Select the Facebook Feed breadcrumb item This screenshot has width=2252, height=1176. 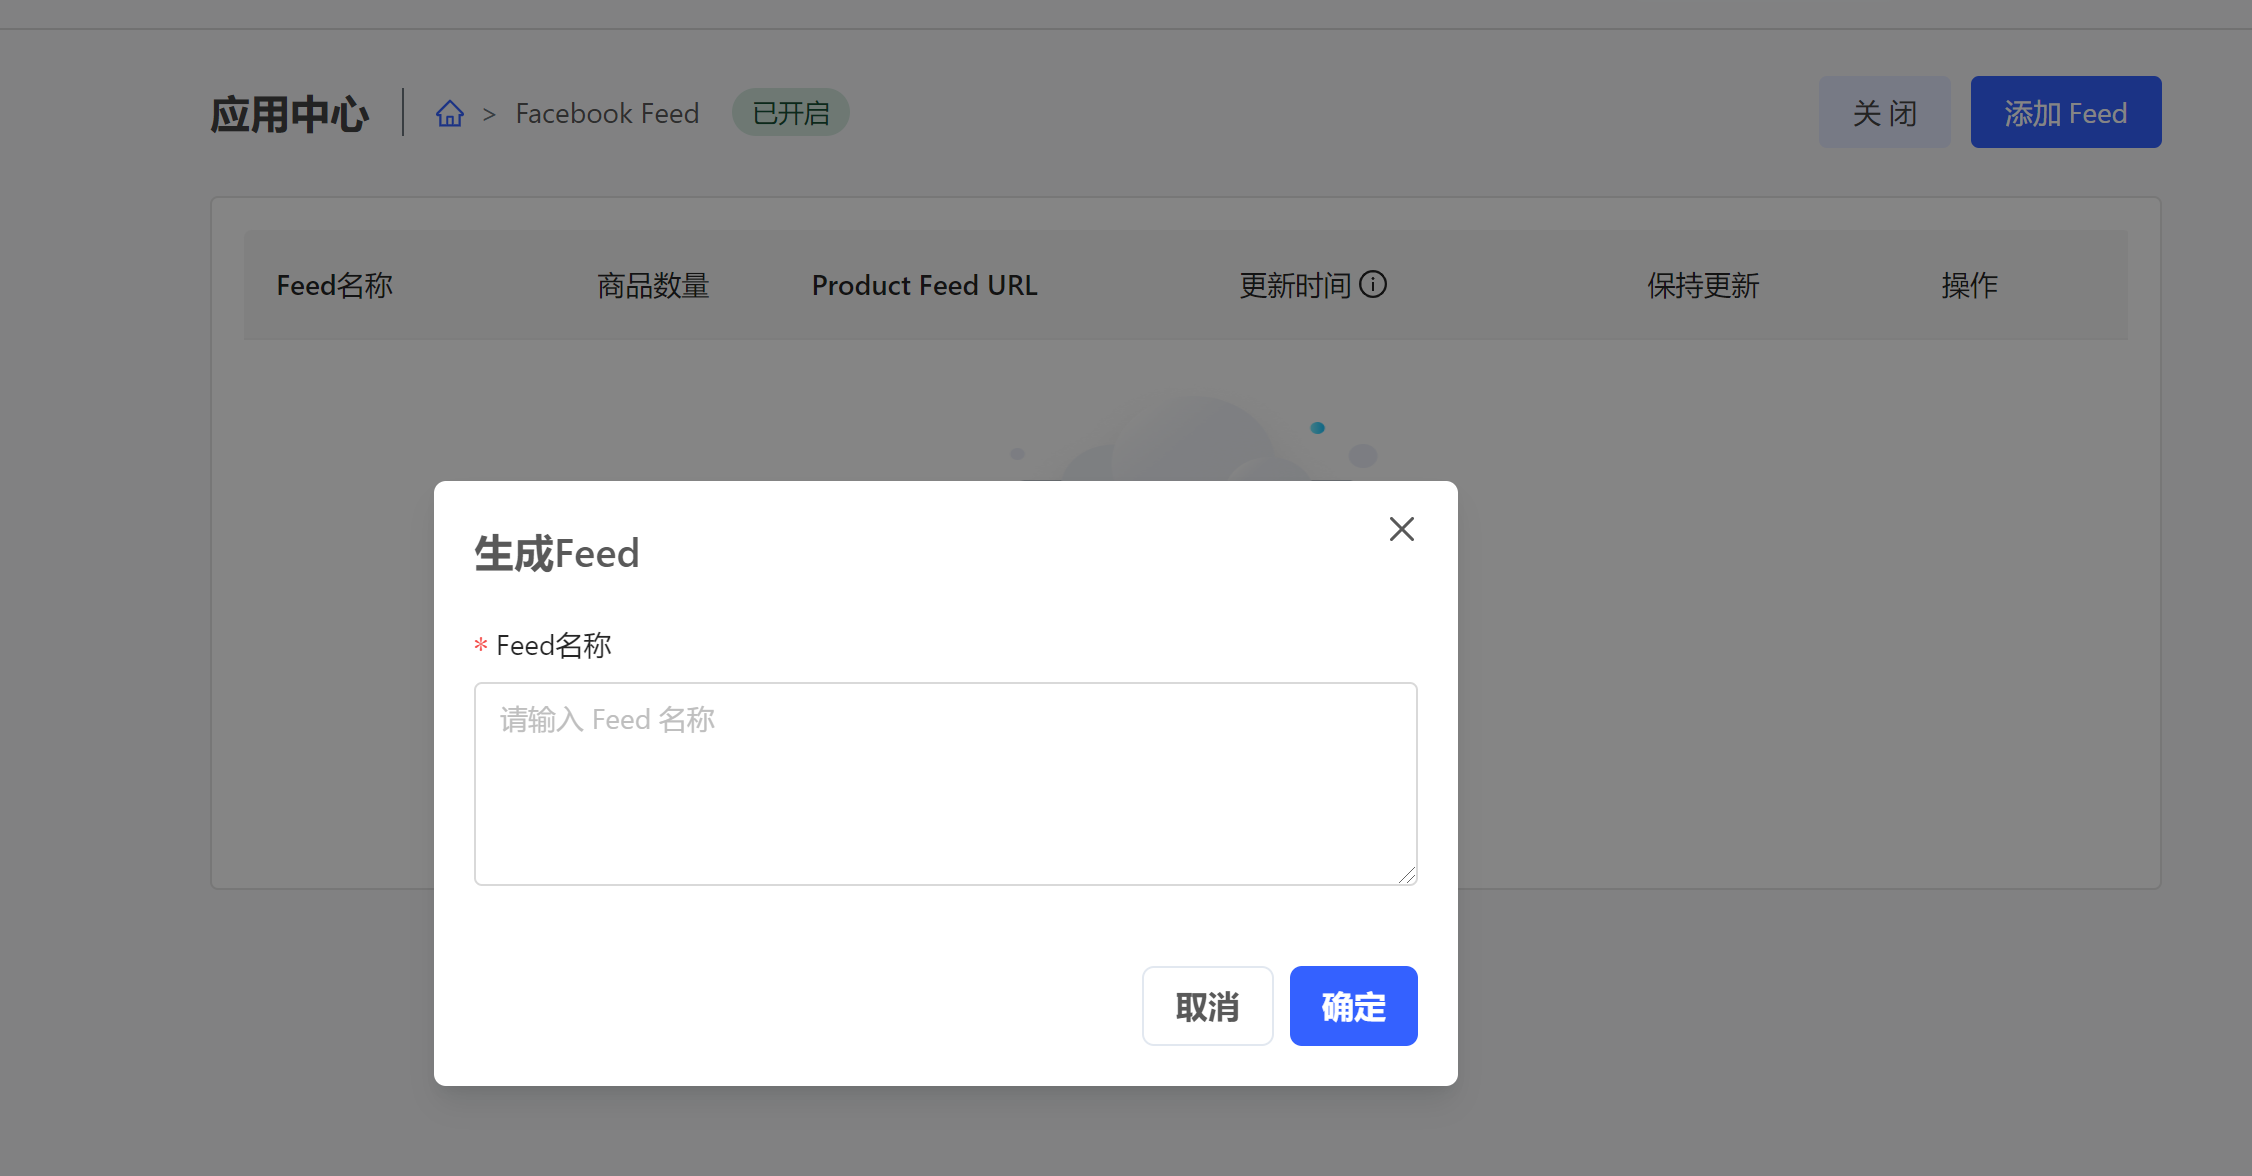pyautogui.click(x=607, y=114)
